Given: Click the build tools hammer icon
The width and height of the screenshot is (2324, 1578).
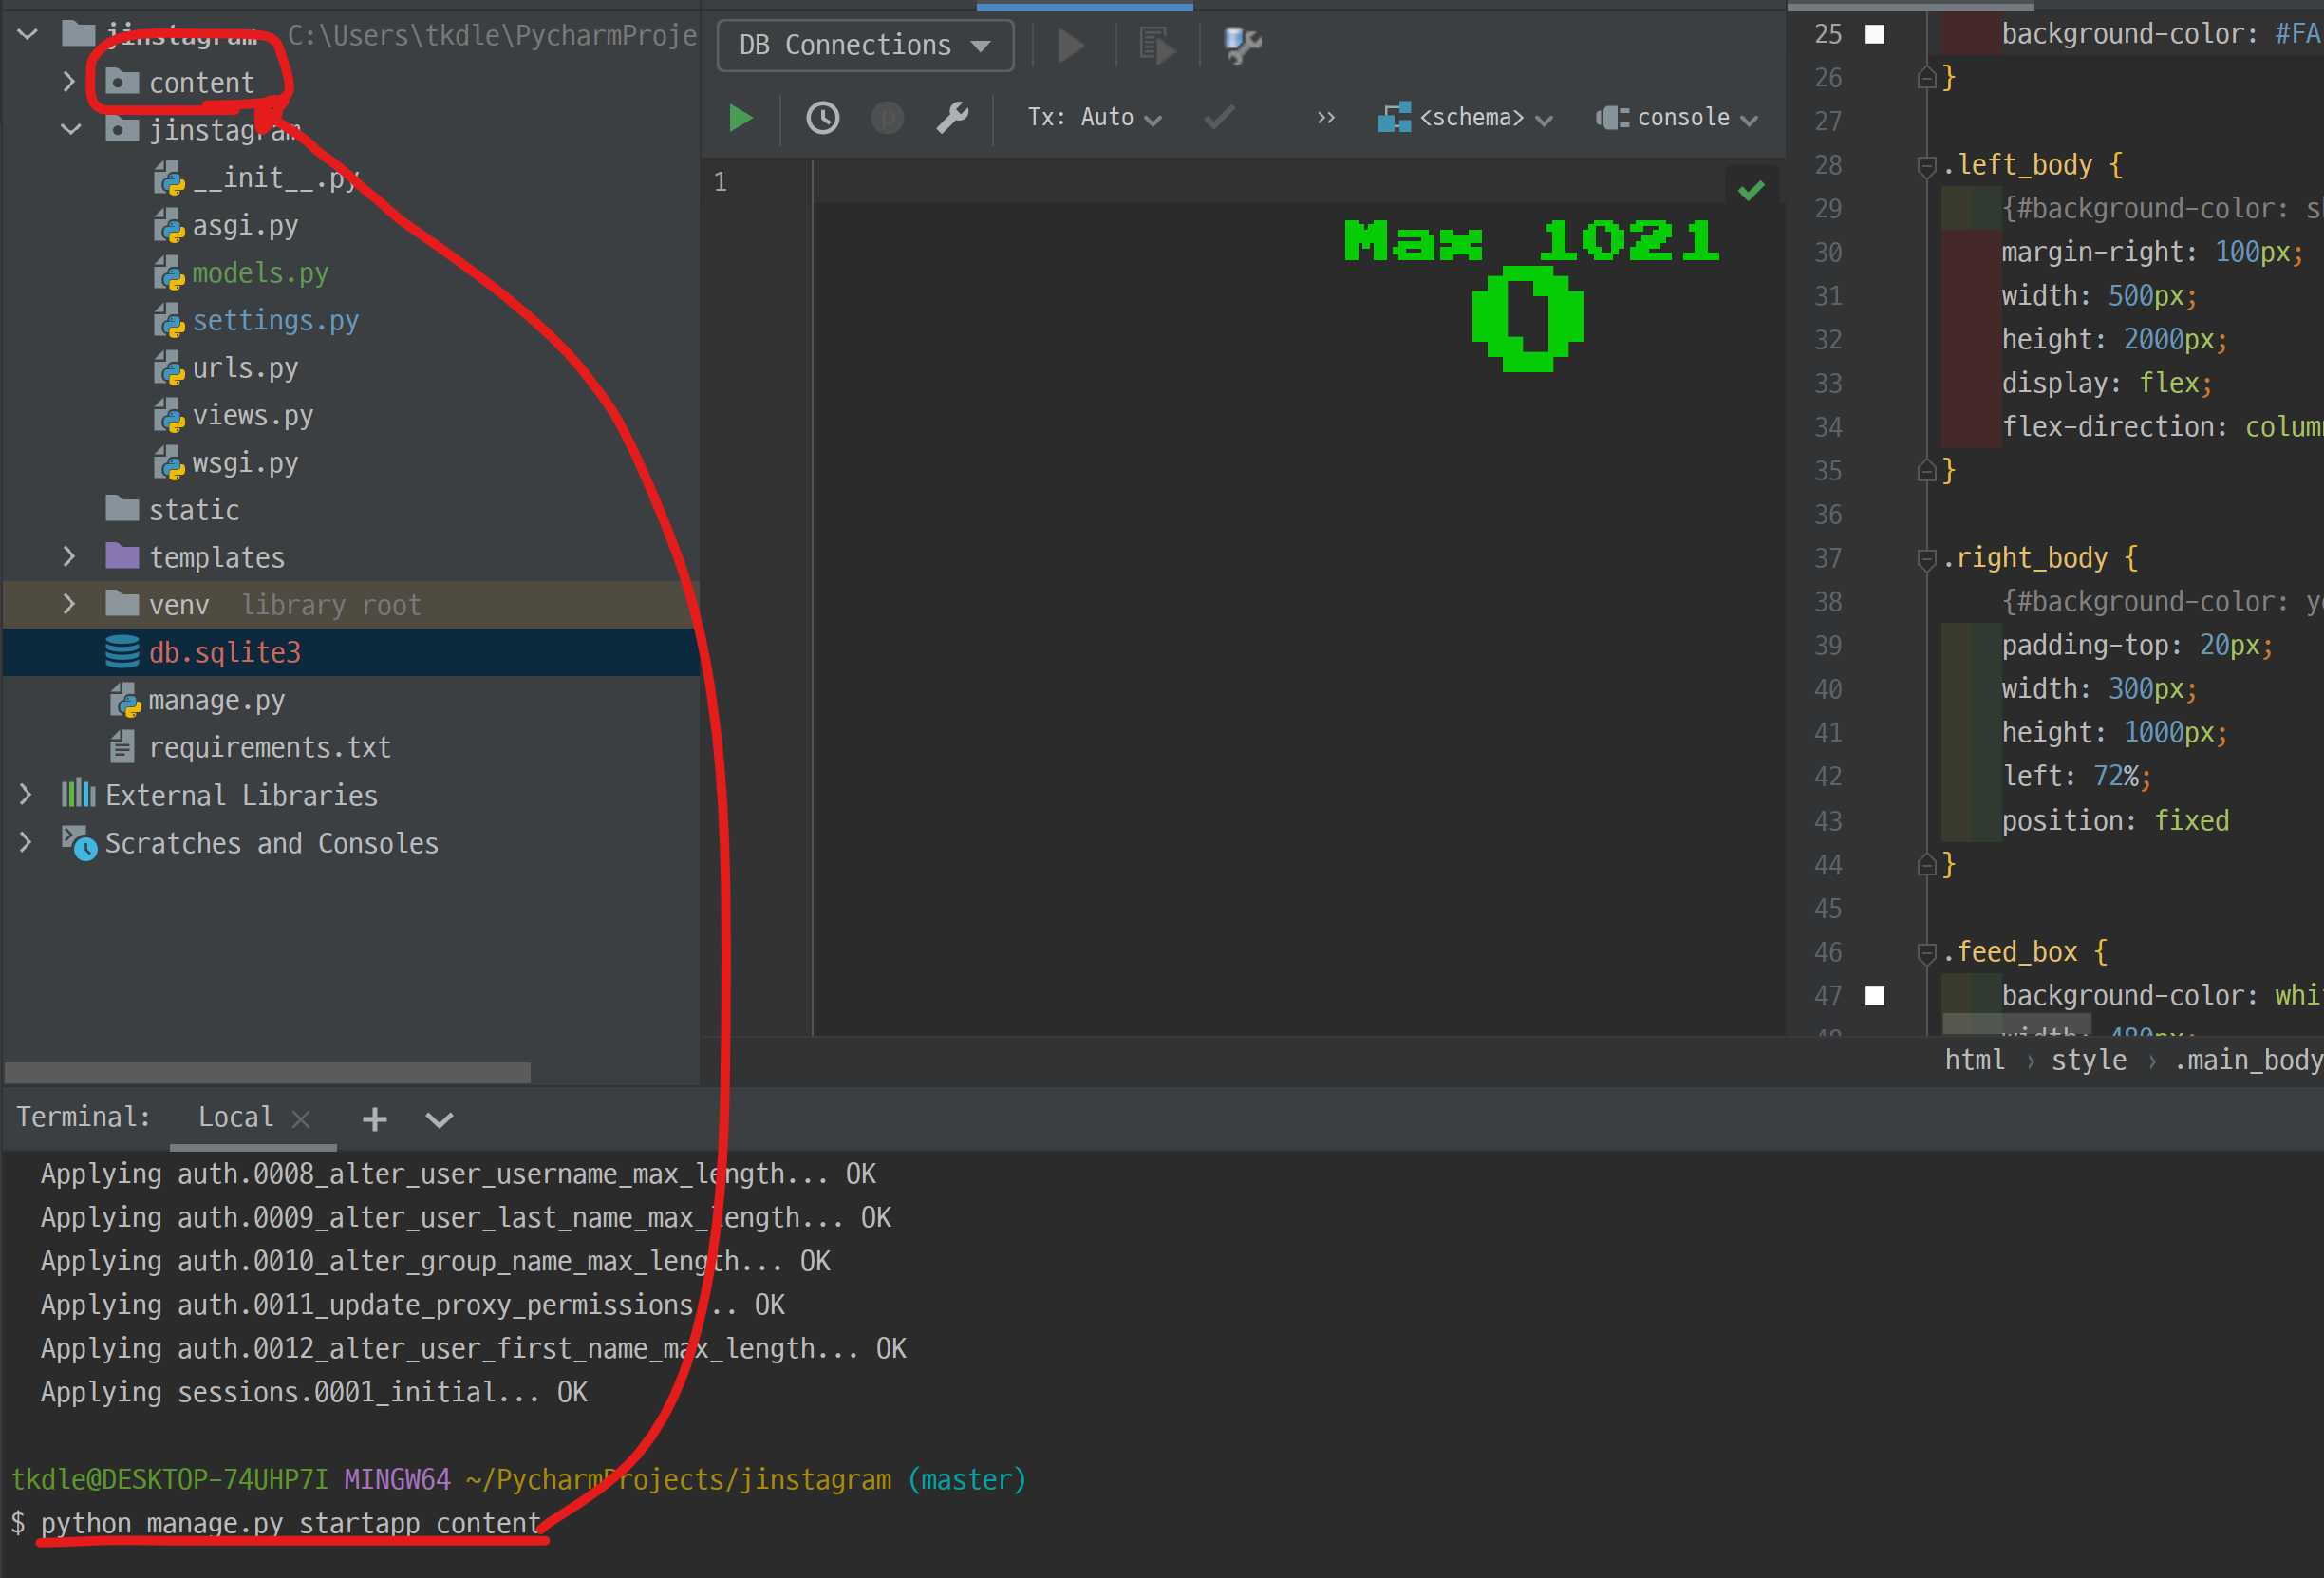Looking at the screenshot, I should pos(1242,44).
